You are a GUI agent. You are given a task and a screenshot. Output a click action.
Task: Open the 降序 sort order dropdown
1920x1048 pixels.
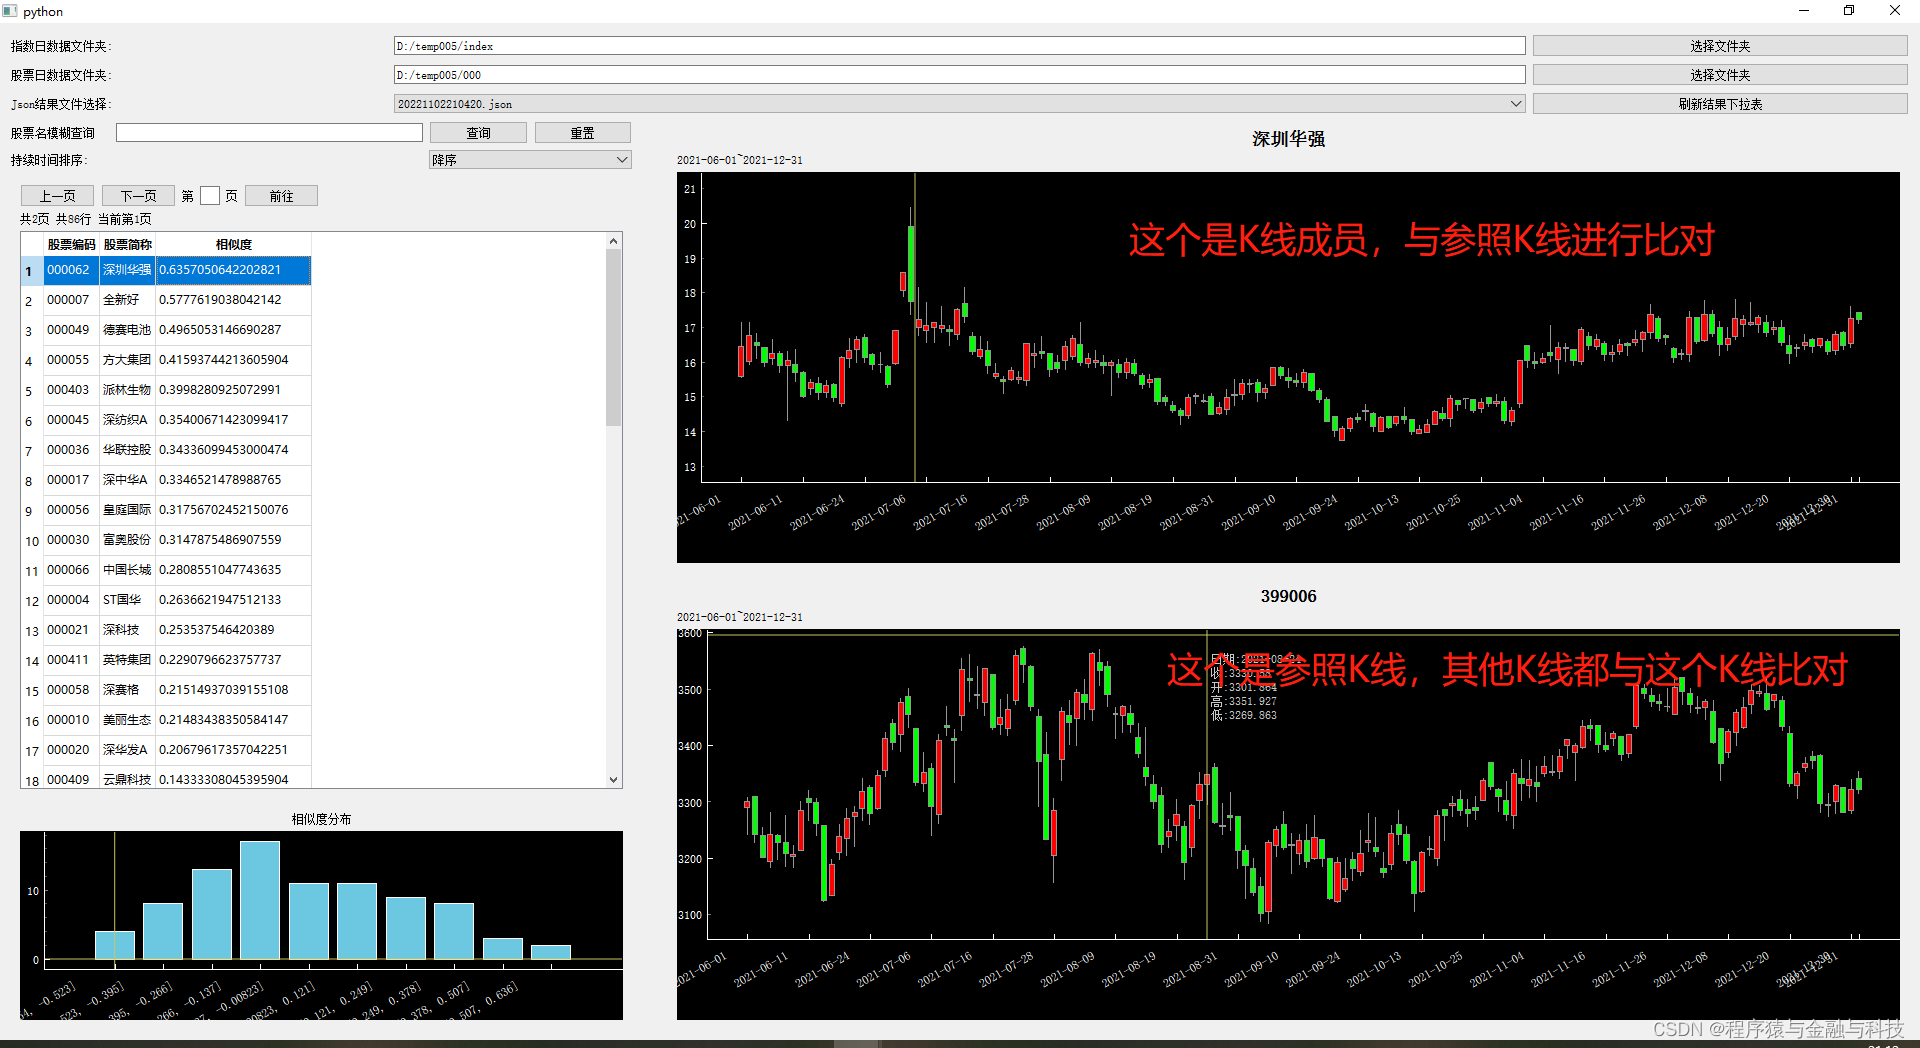coord(529,159)
